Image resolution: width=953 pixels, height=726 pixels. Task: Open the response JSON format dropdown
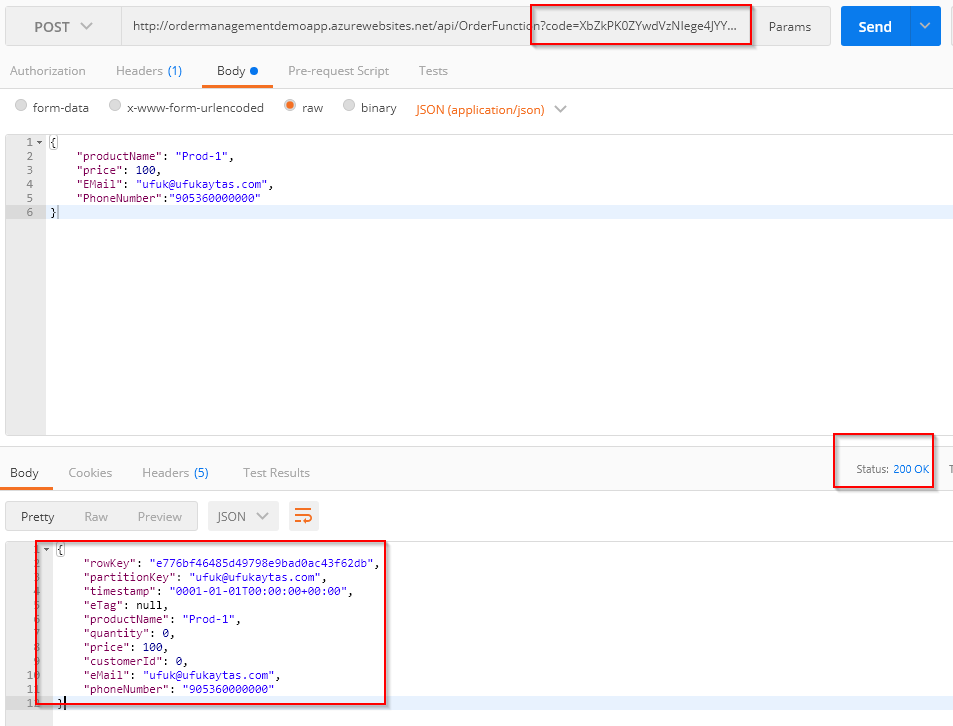(x=243, y=516)
